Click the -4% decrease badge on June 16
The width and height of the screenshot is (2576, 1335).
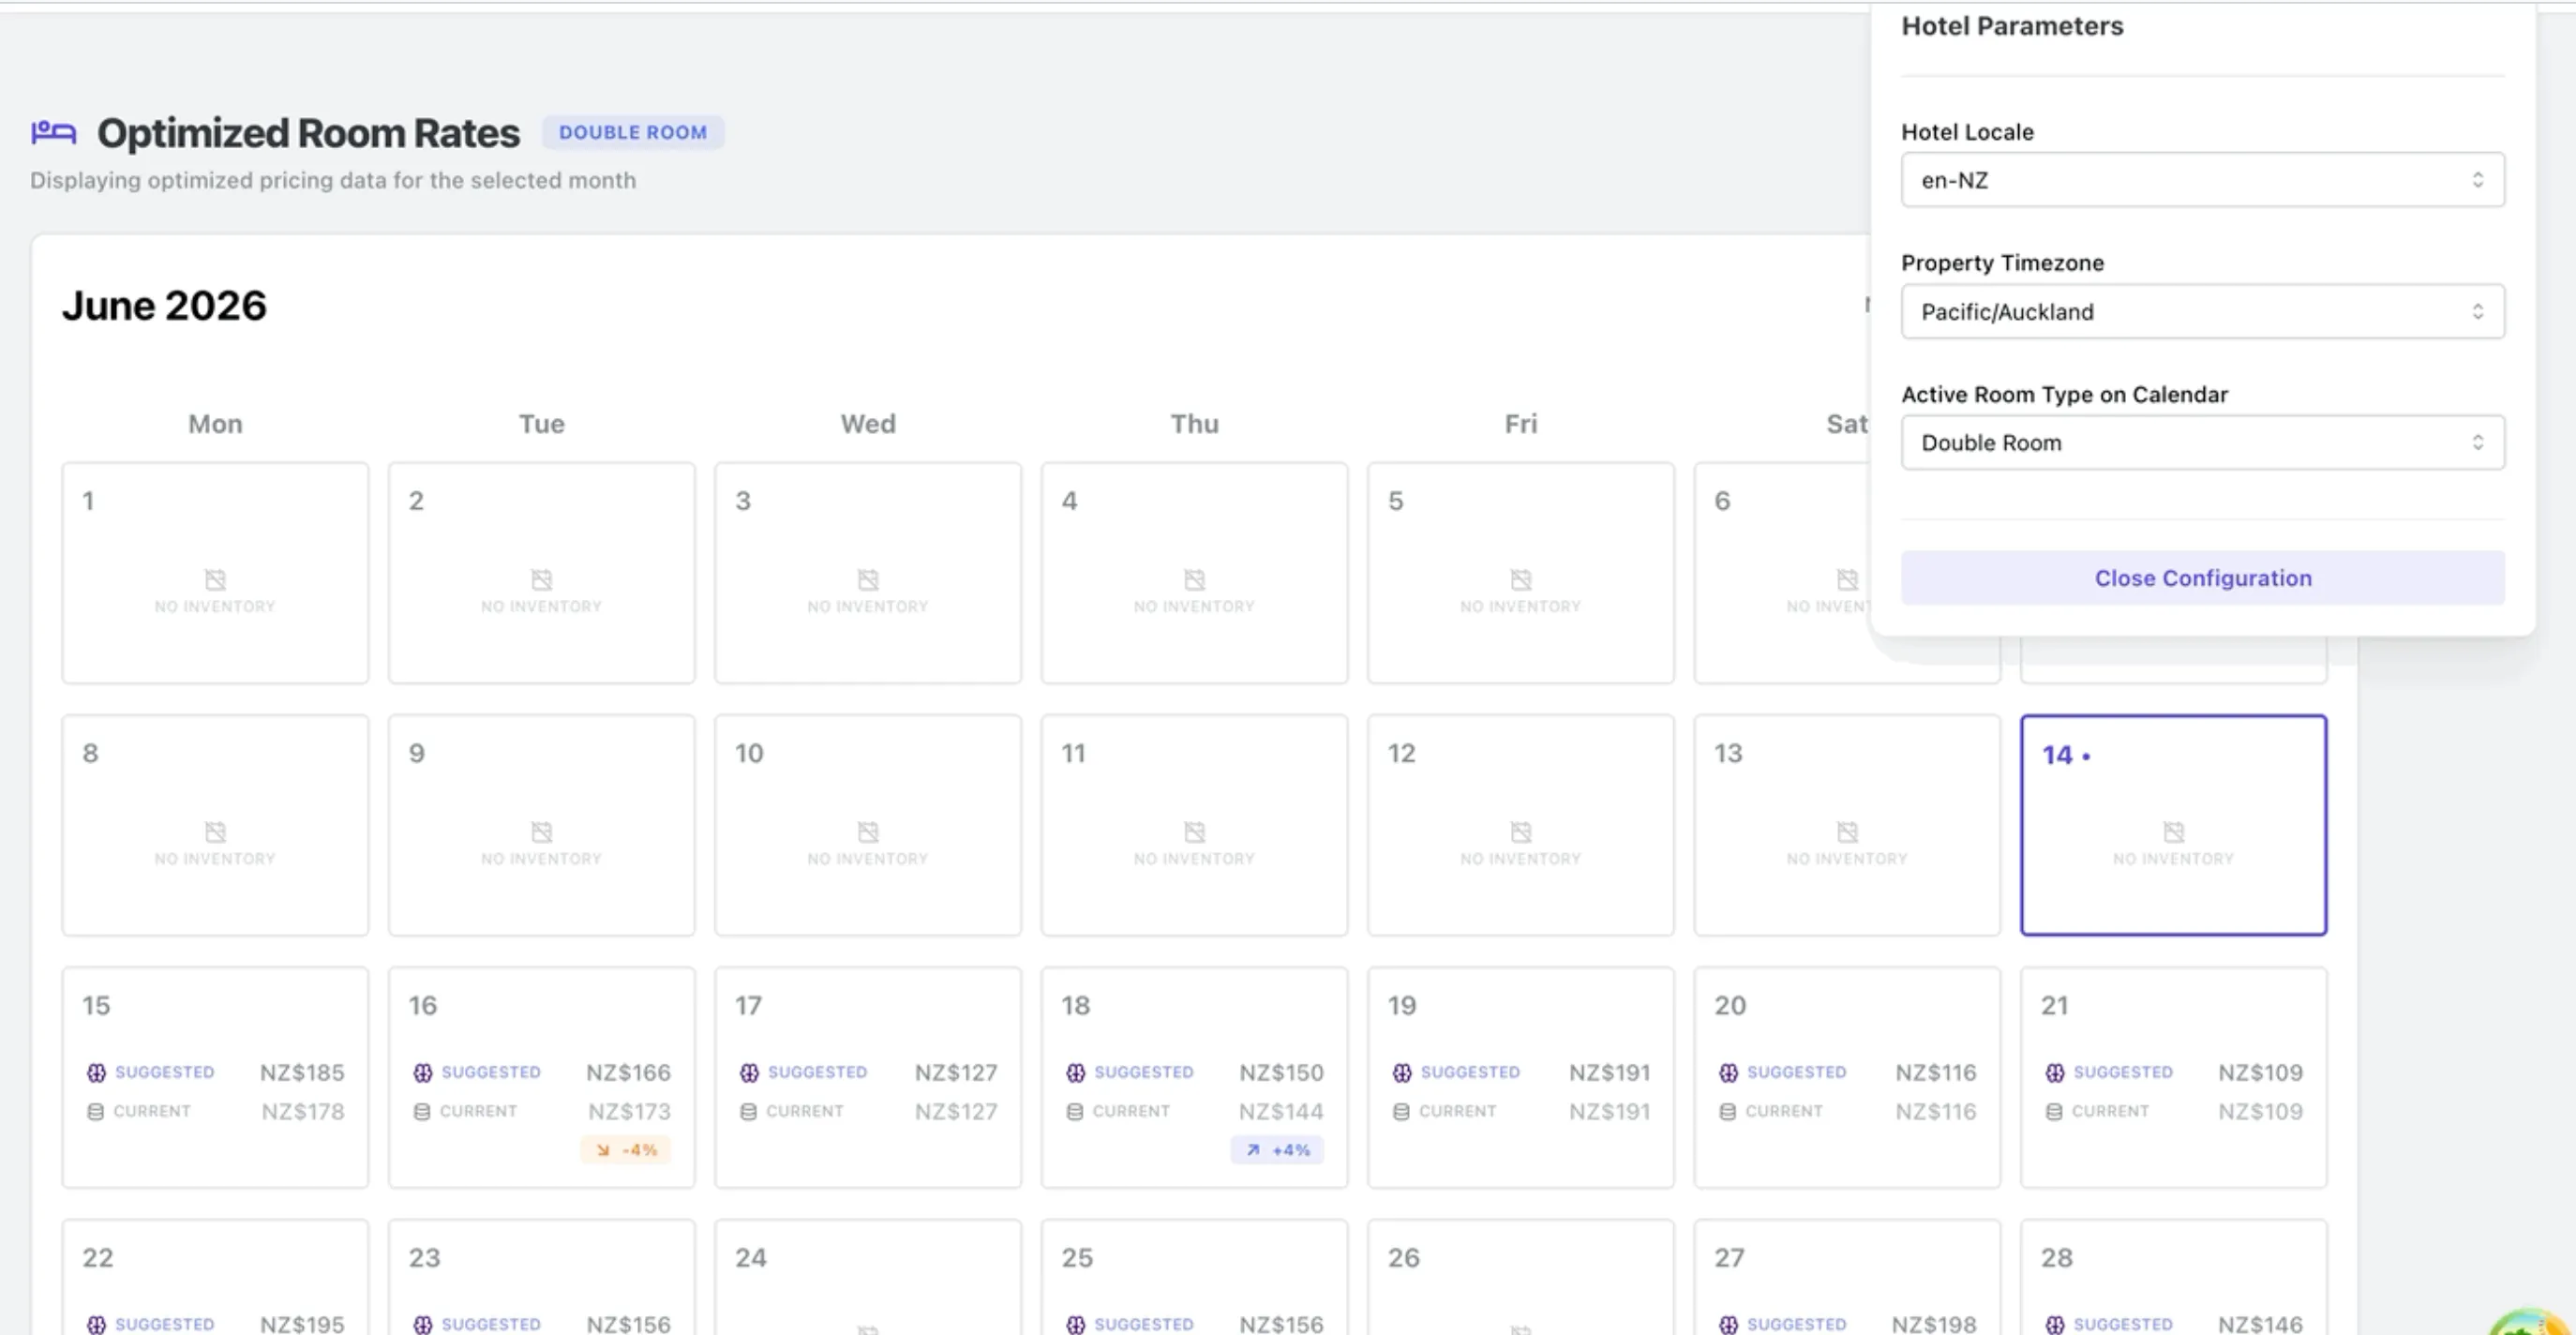[x=626, y=1151]
